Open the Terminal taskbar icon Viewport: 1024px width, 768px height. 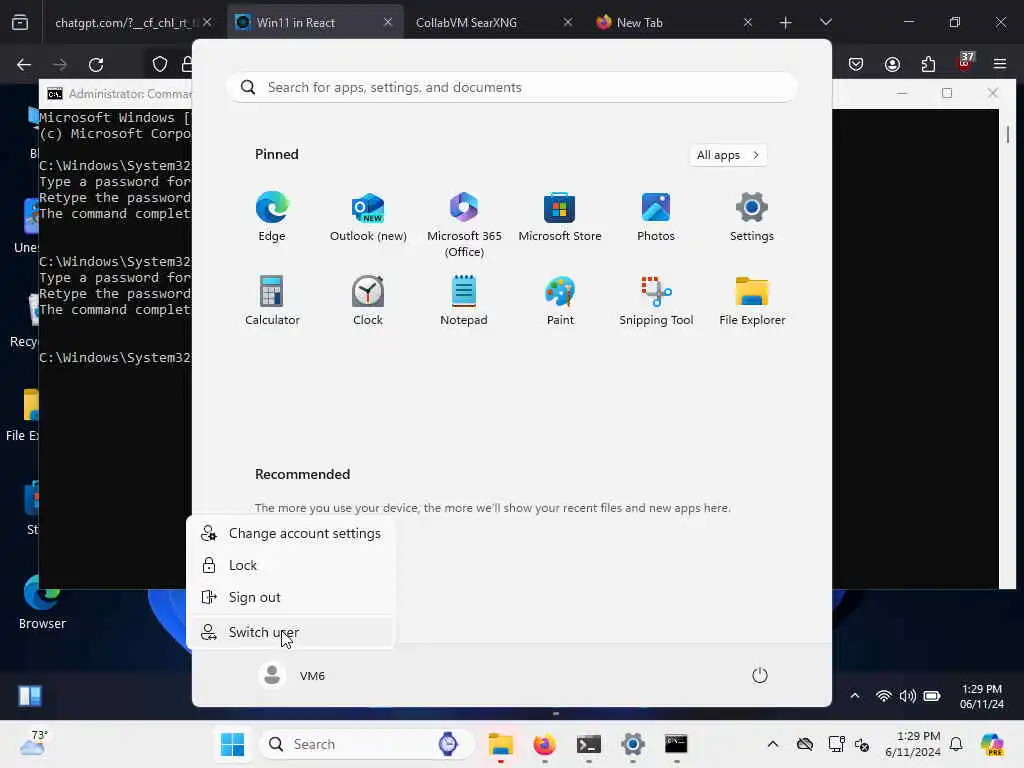click(588, 744)
